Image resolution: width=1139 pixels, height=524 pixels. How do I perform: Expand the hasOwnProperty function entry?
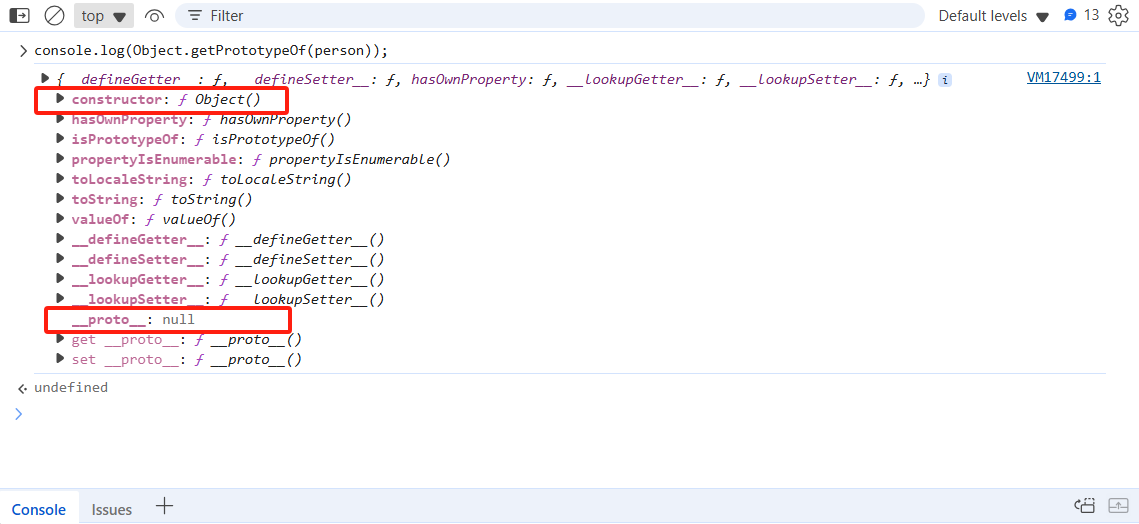pyautogui.click(x=60, y=119)
